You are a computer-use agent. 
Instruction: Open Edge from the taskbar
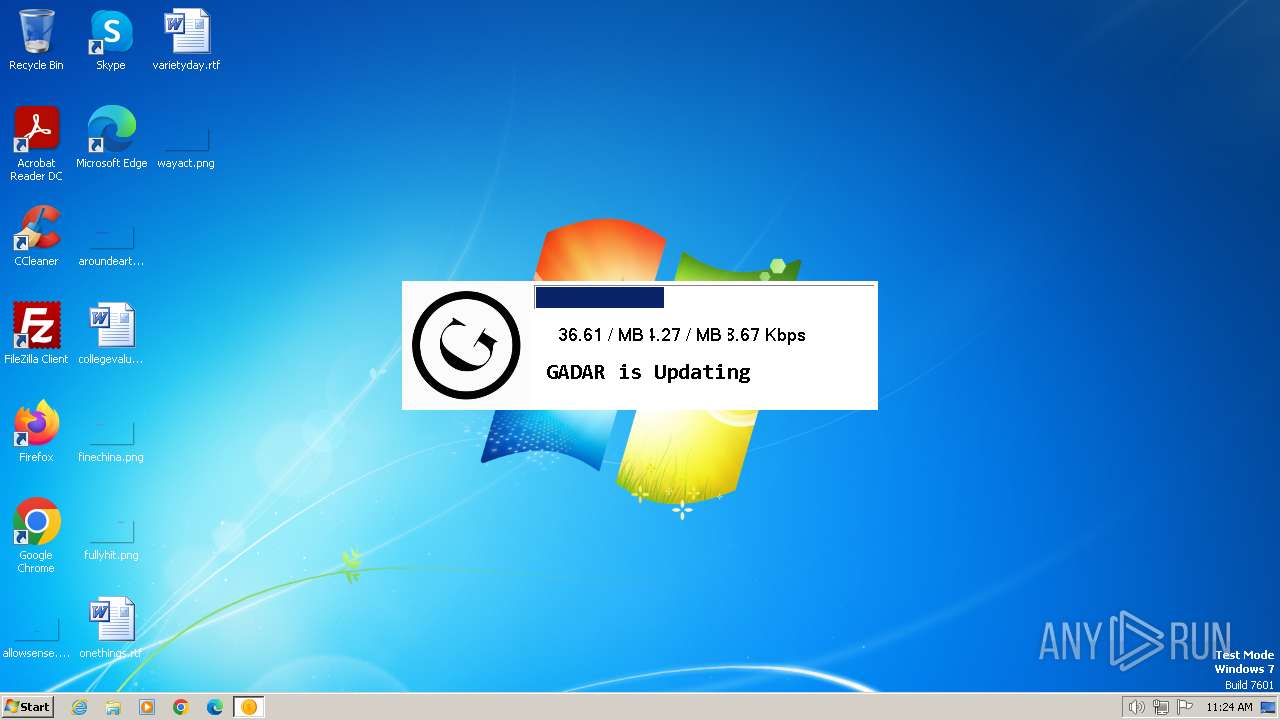pyautogui.click(x=215, y=707)
